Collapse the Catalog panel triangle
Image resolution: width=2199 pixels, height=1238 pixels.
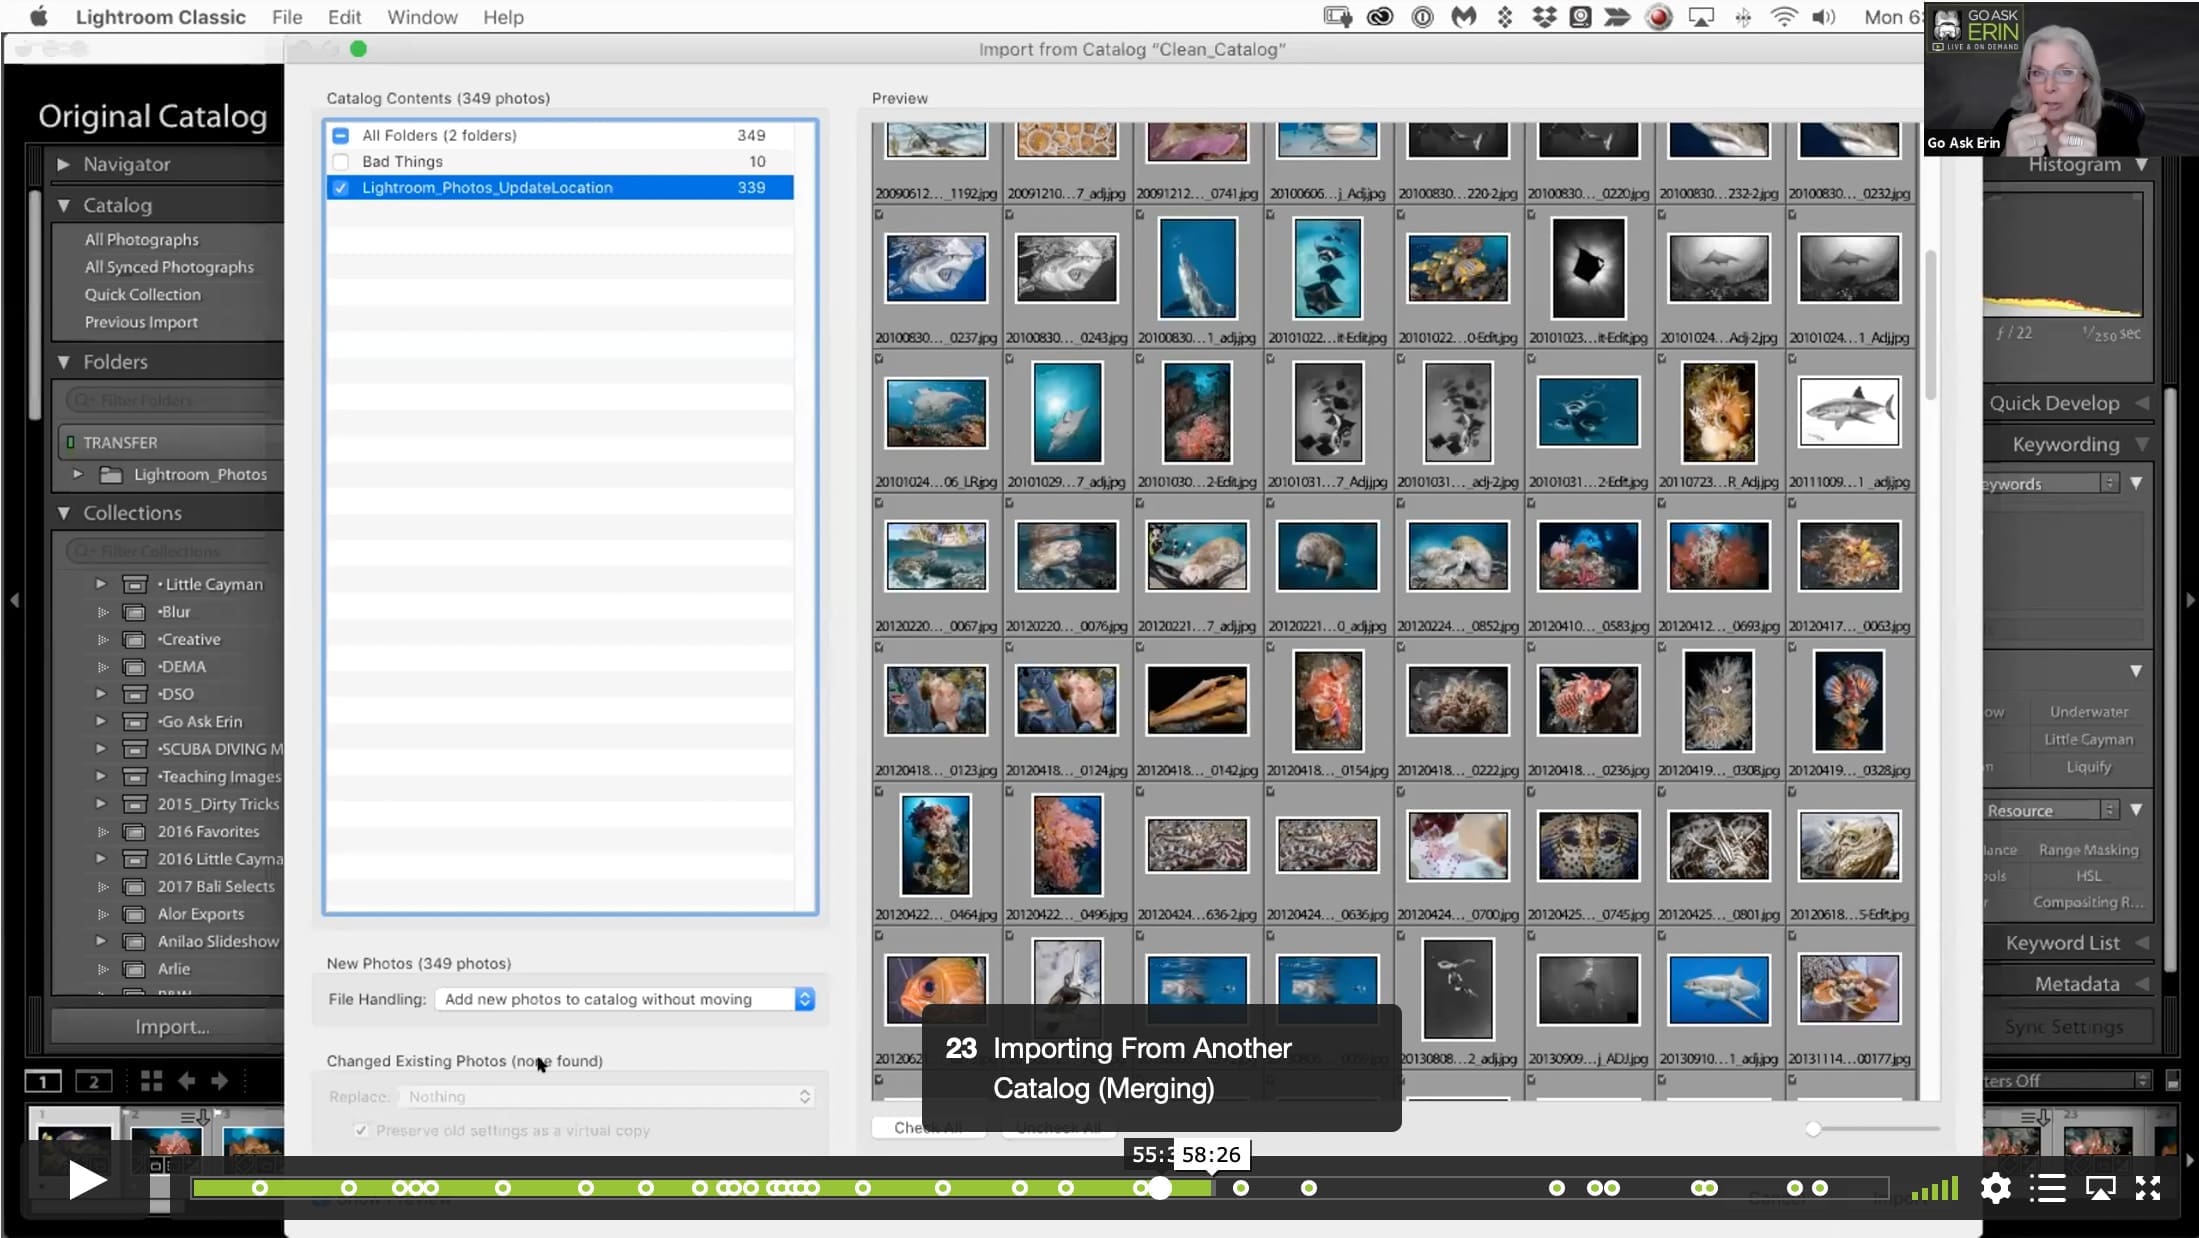click(63, 205)
